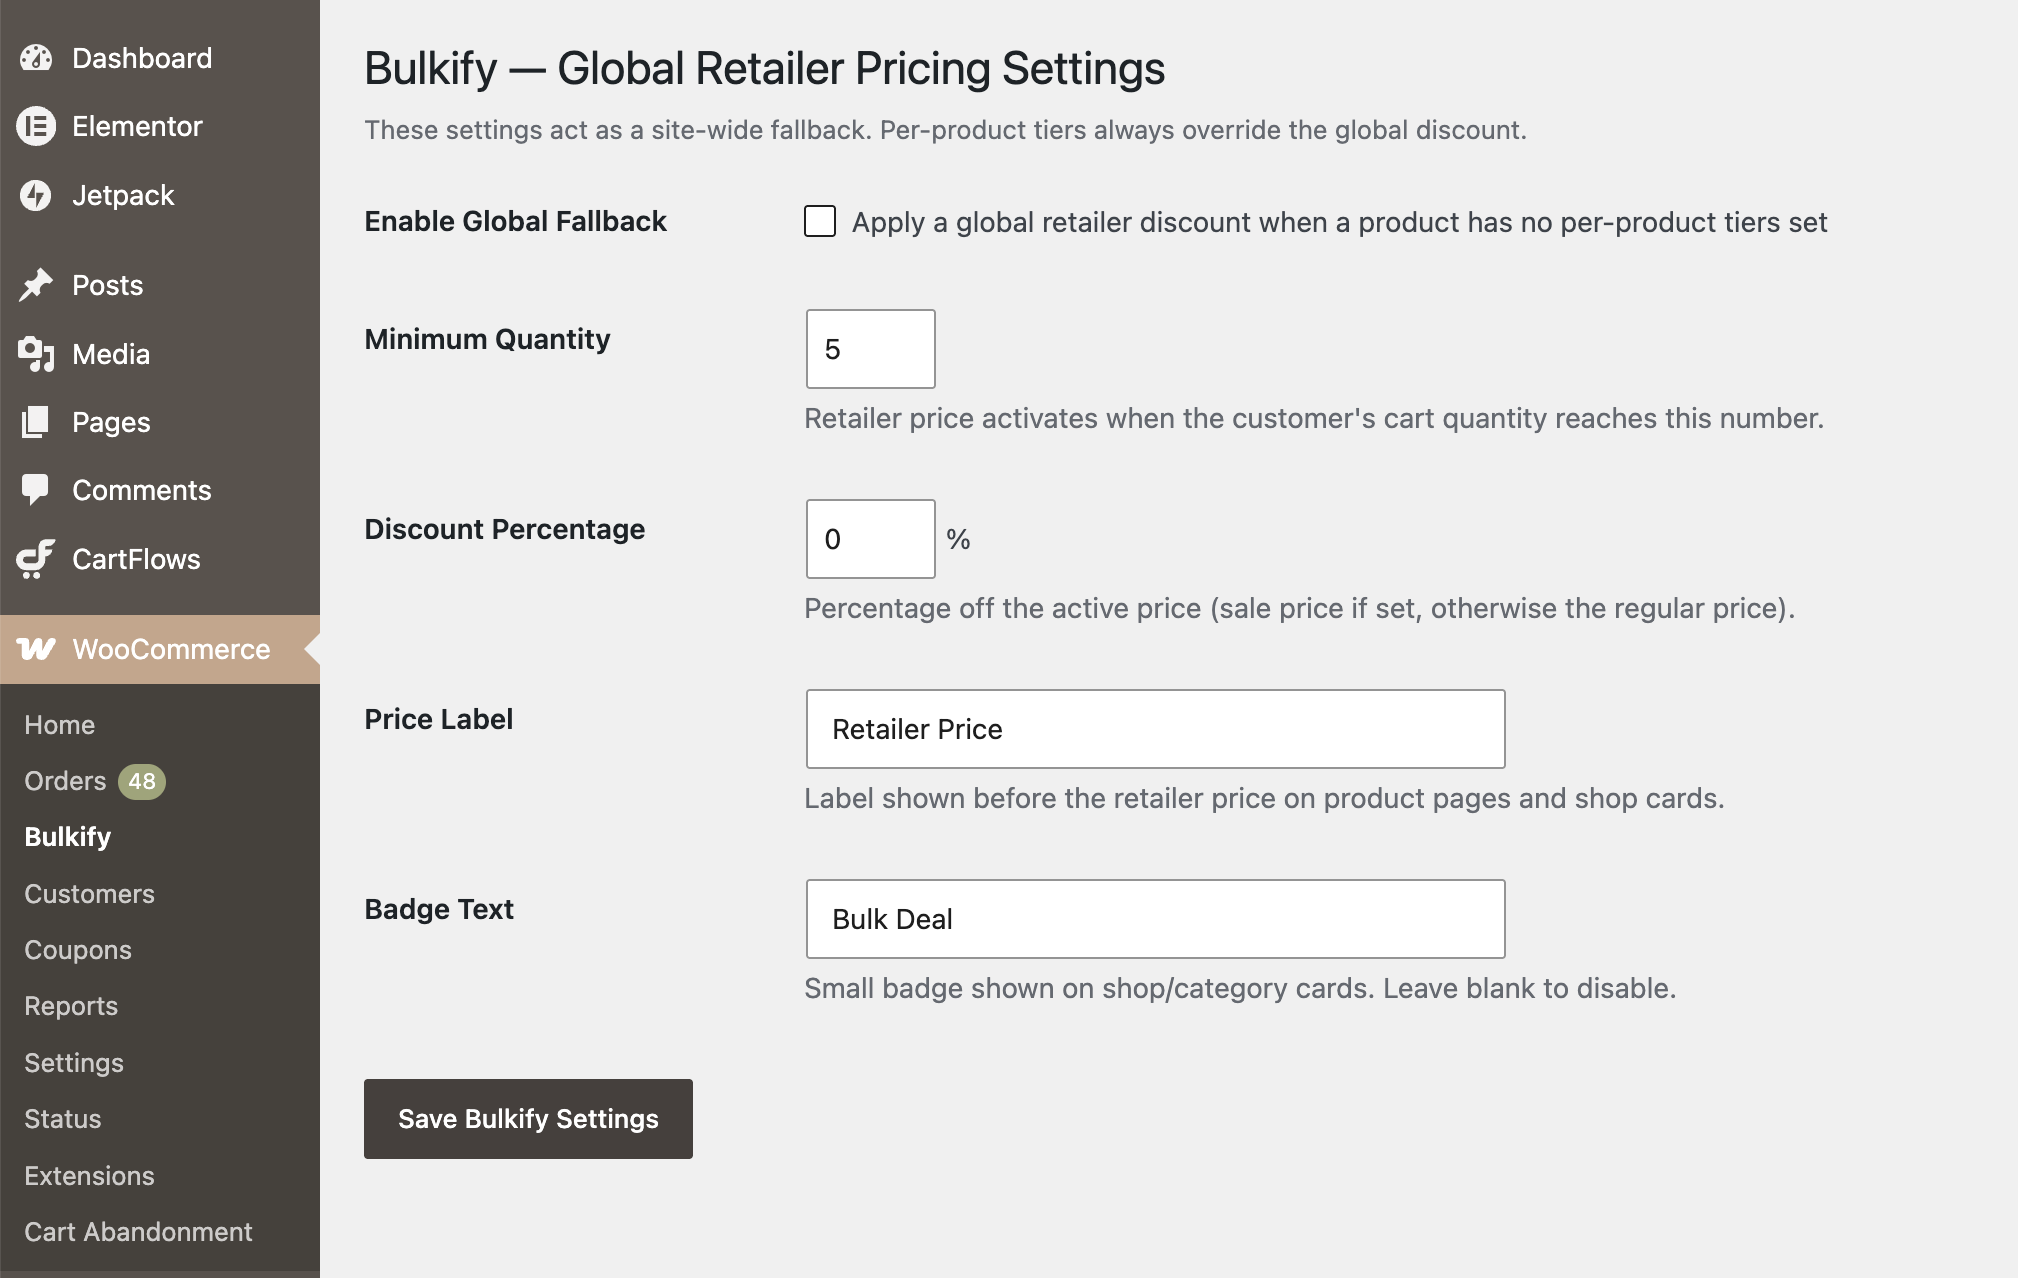Focus the Minimum Quantity field

click(871, 349)
